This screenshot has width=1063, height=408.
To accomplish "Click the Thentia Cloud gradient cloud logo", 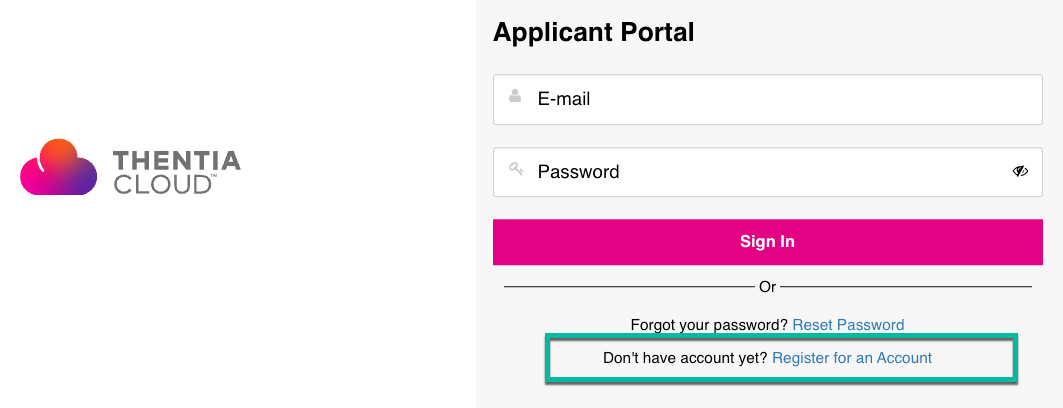I will pyautogui.click(x=58, y=167).
